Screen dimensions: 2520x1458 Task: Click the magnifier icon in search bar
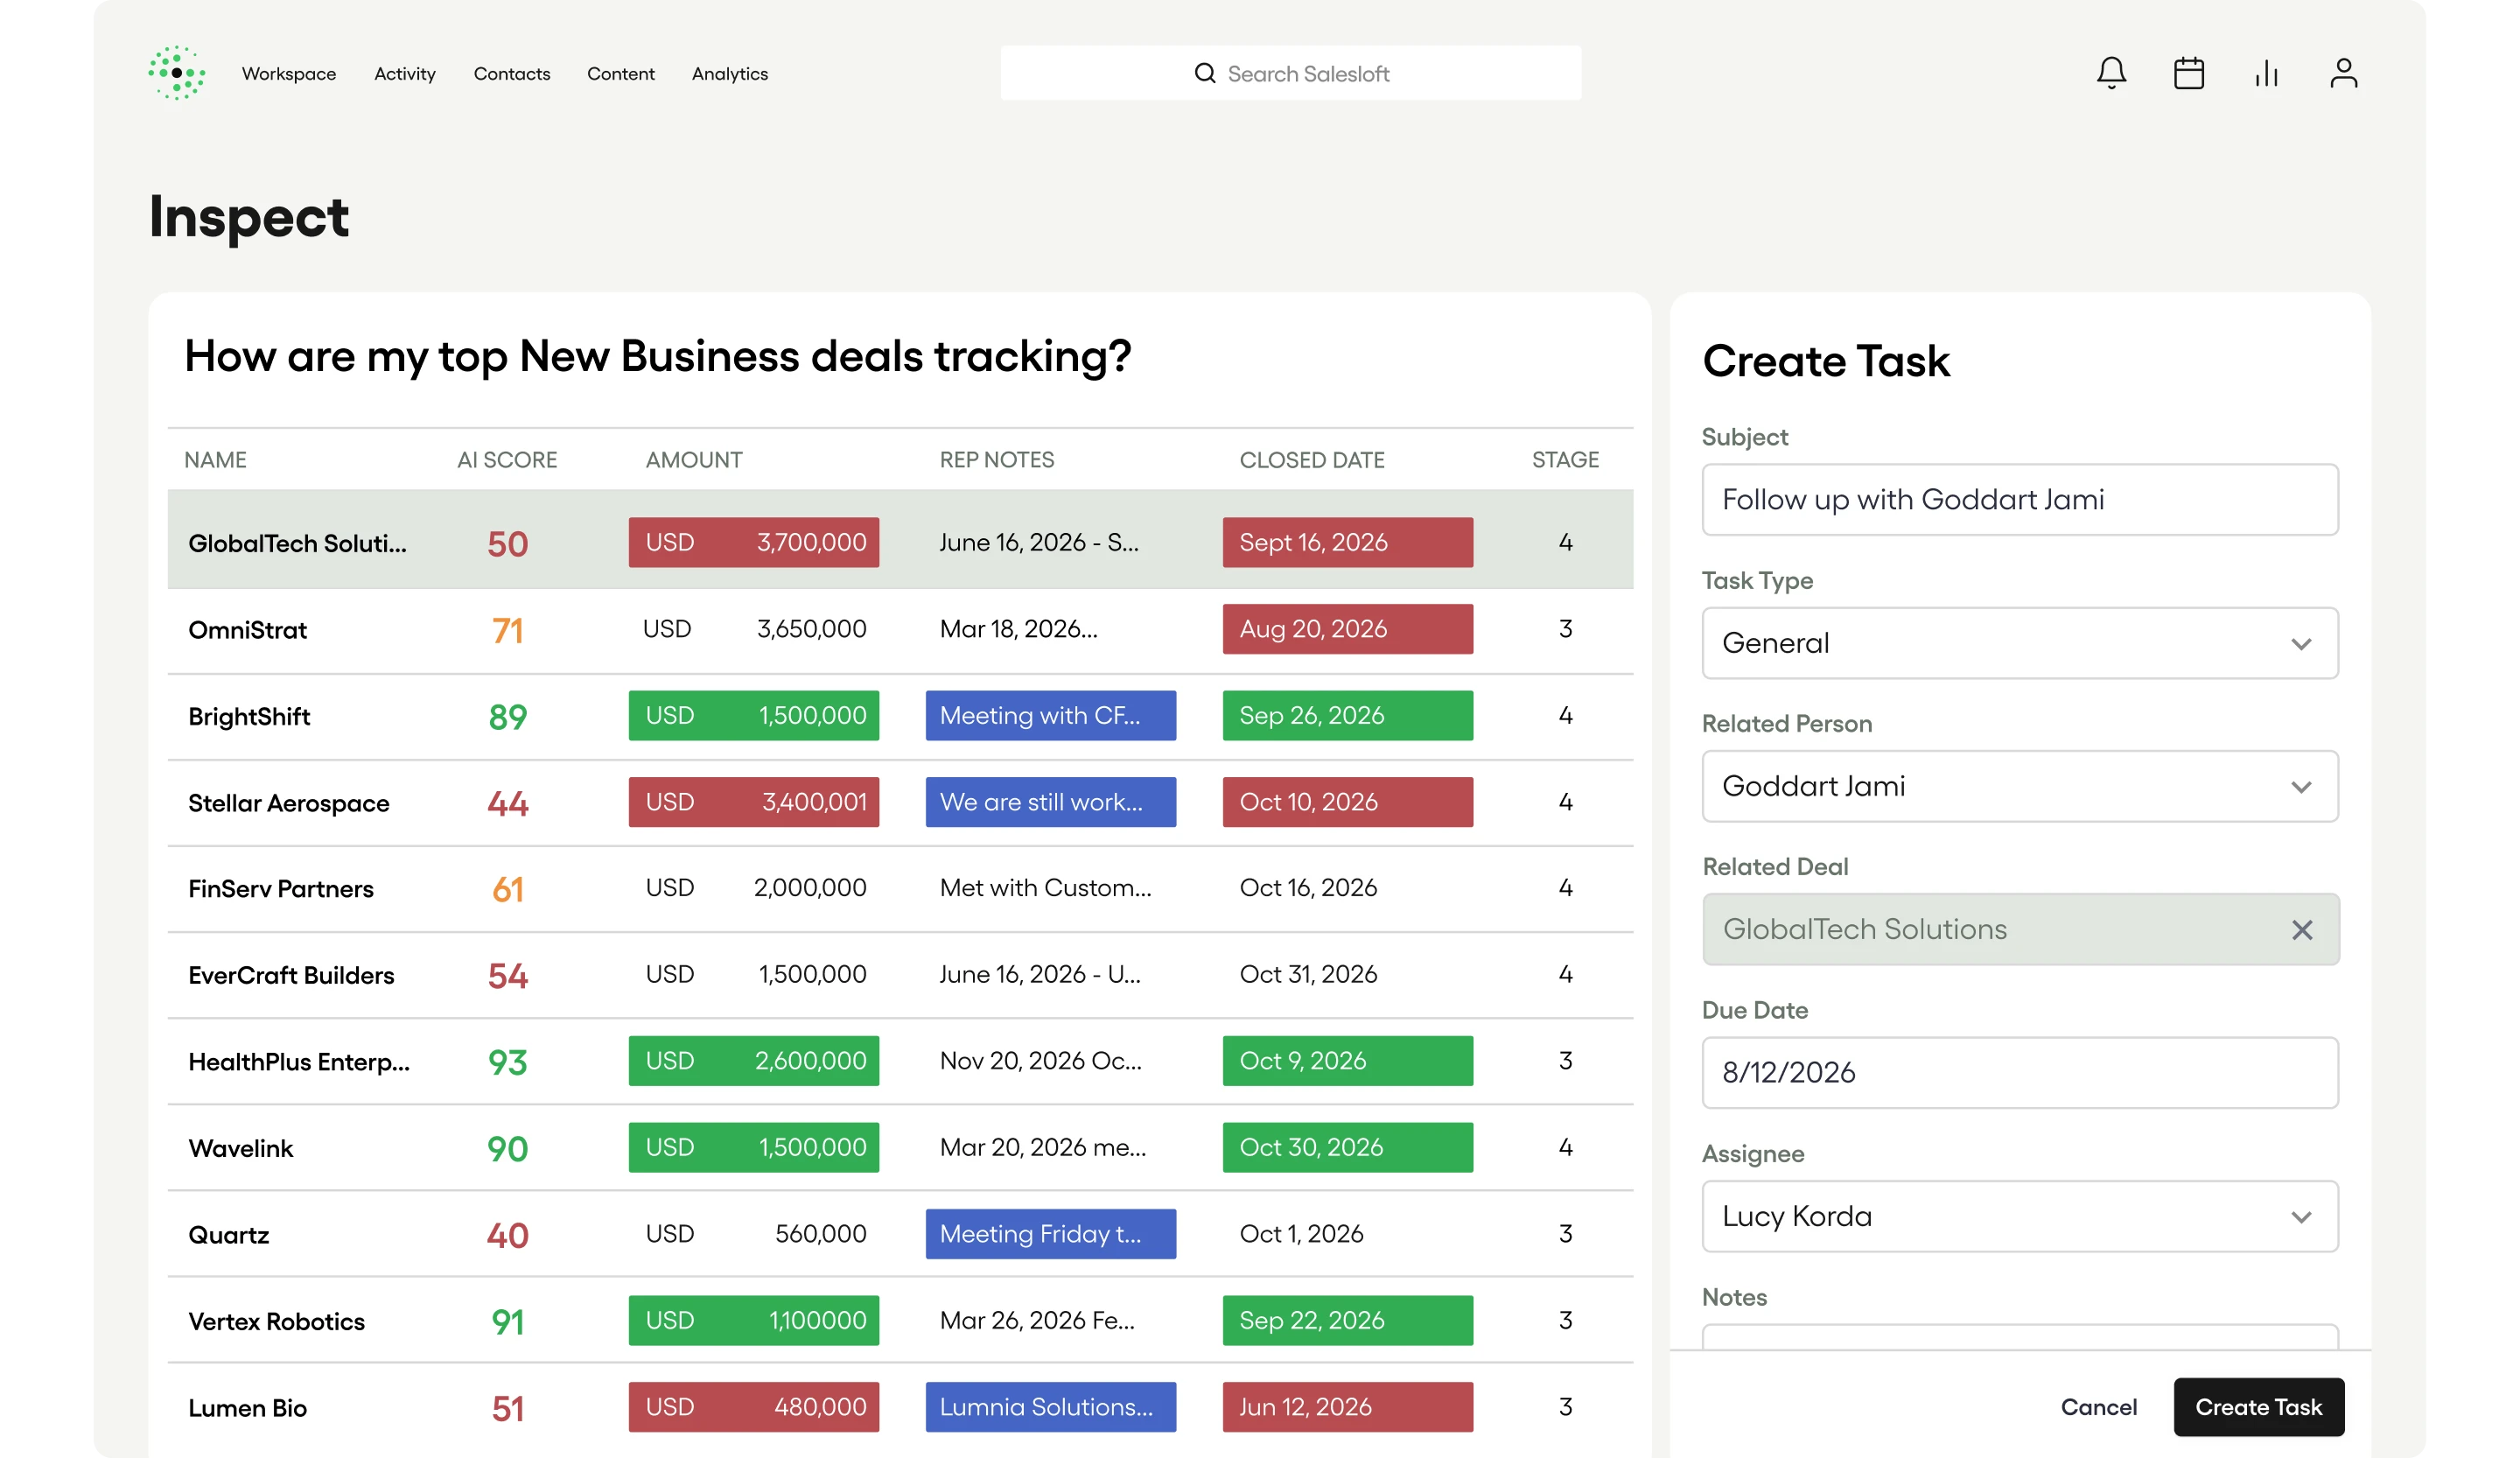pyautogui.click(x=1205, y=73)
